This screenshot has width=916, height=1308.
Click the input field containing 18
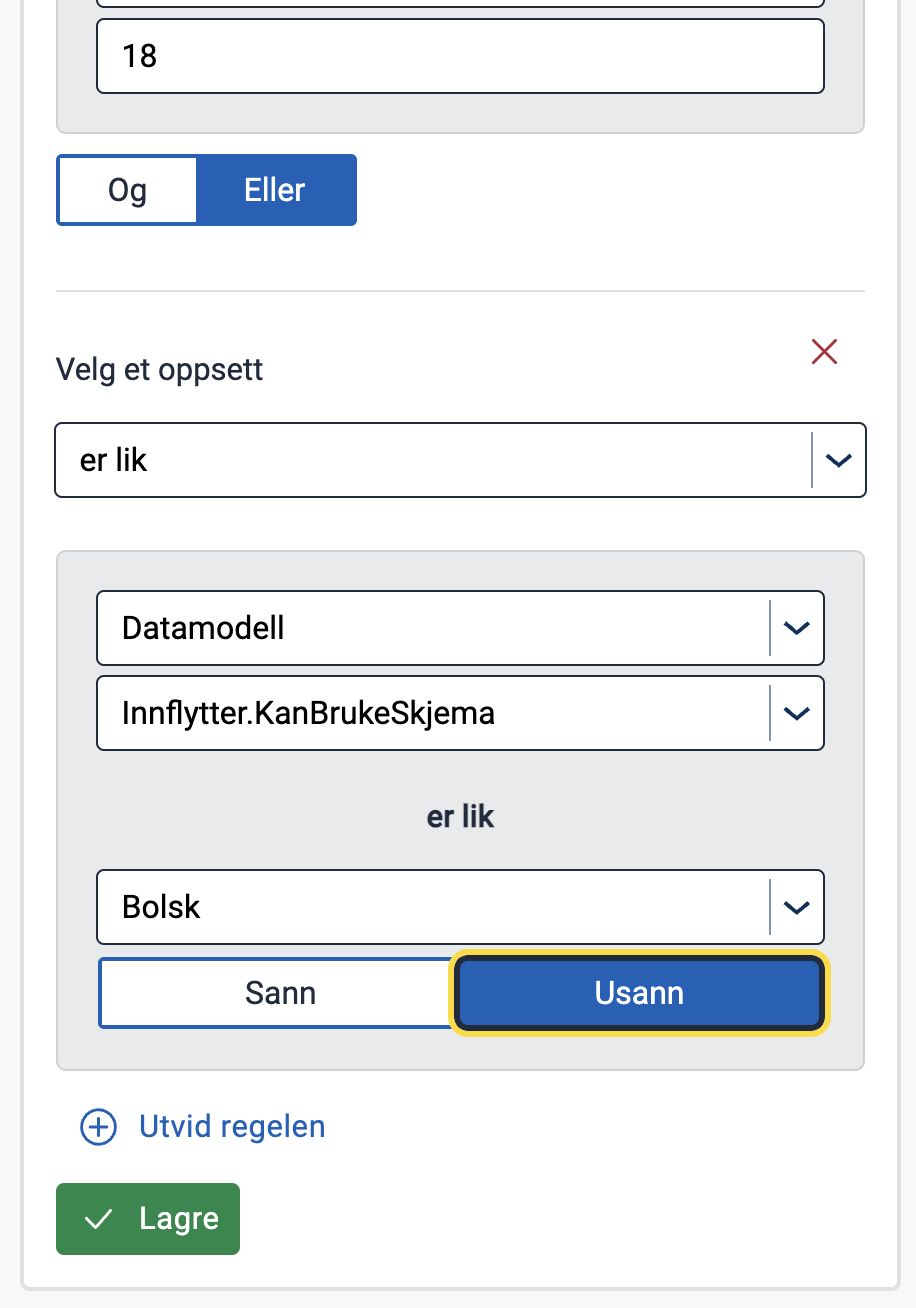460,56
